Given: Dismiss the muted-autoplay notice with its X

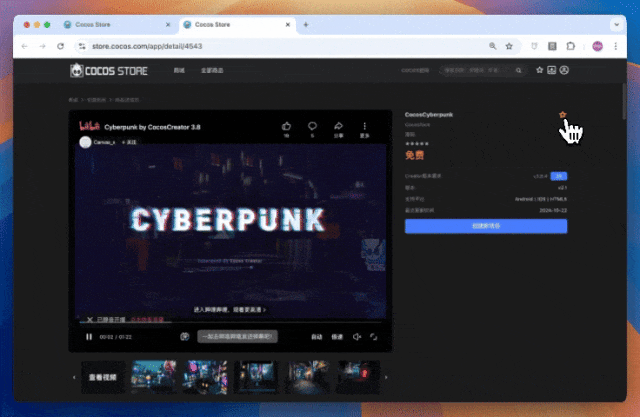Looking at the screenshot, I should pyautogui.click(x=90, y=319).
